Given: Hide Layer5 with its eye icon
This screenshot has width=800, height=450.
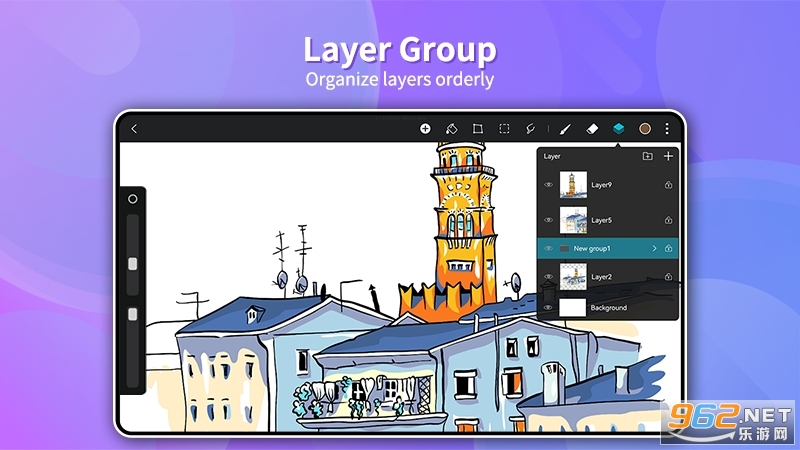Looking at the screenshot, I should coord(548,220).
